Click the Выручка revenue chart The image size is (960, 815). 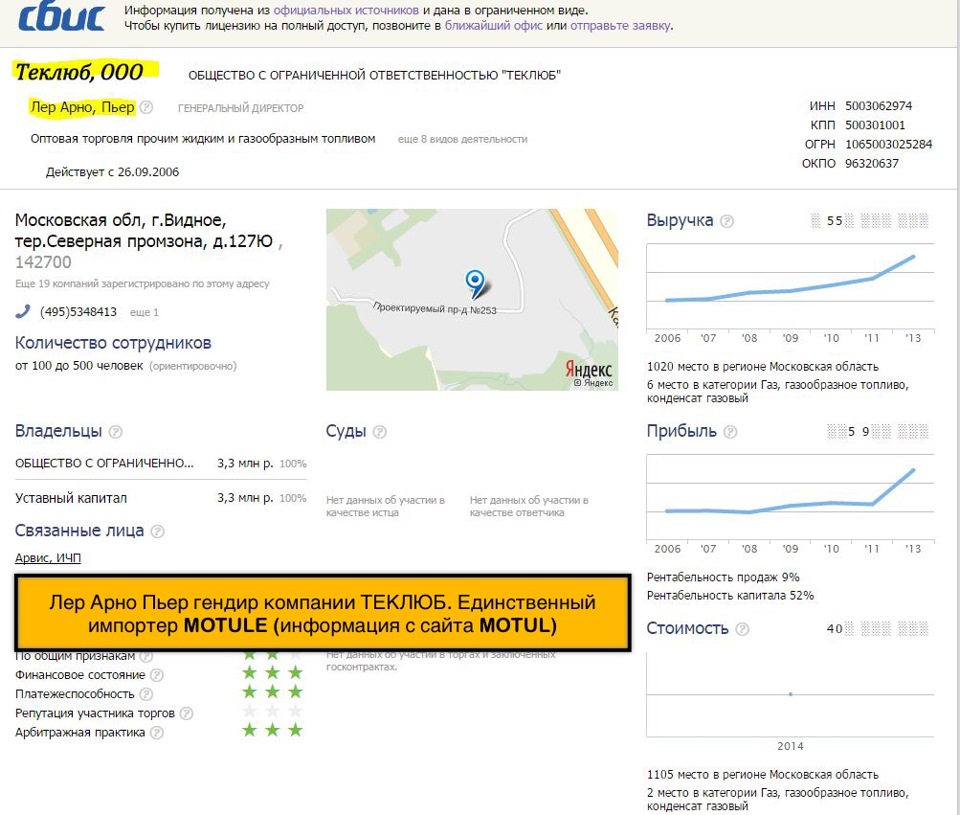click(x=790, y=286)
